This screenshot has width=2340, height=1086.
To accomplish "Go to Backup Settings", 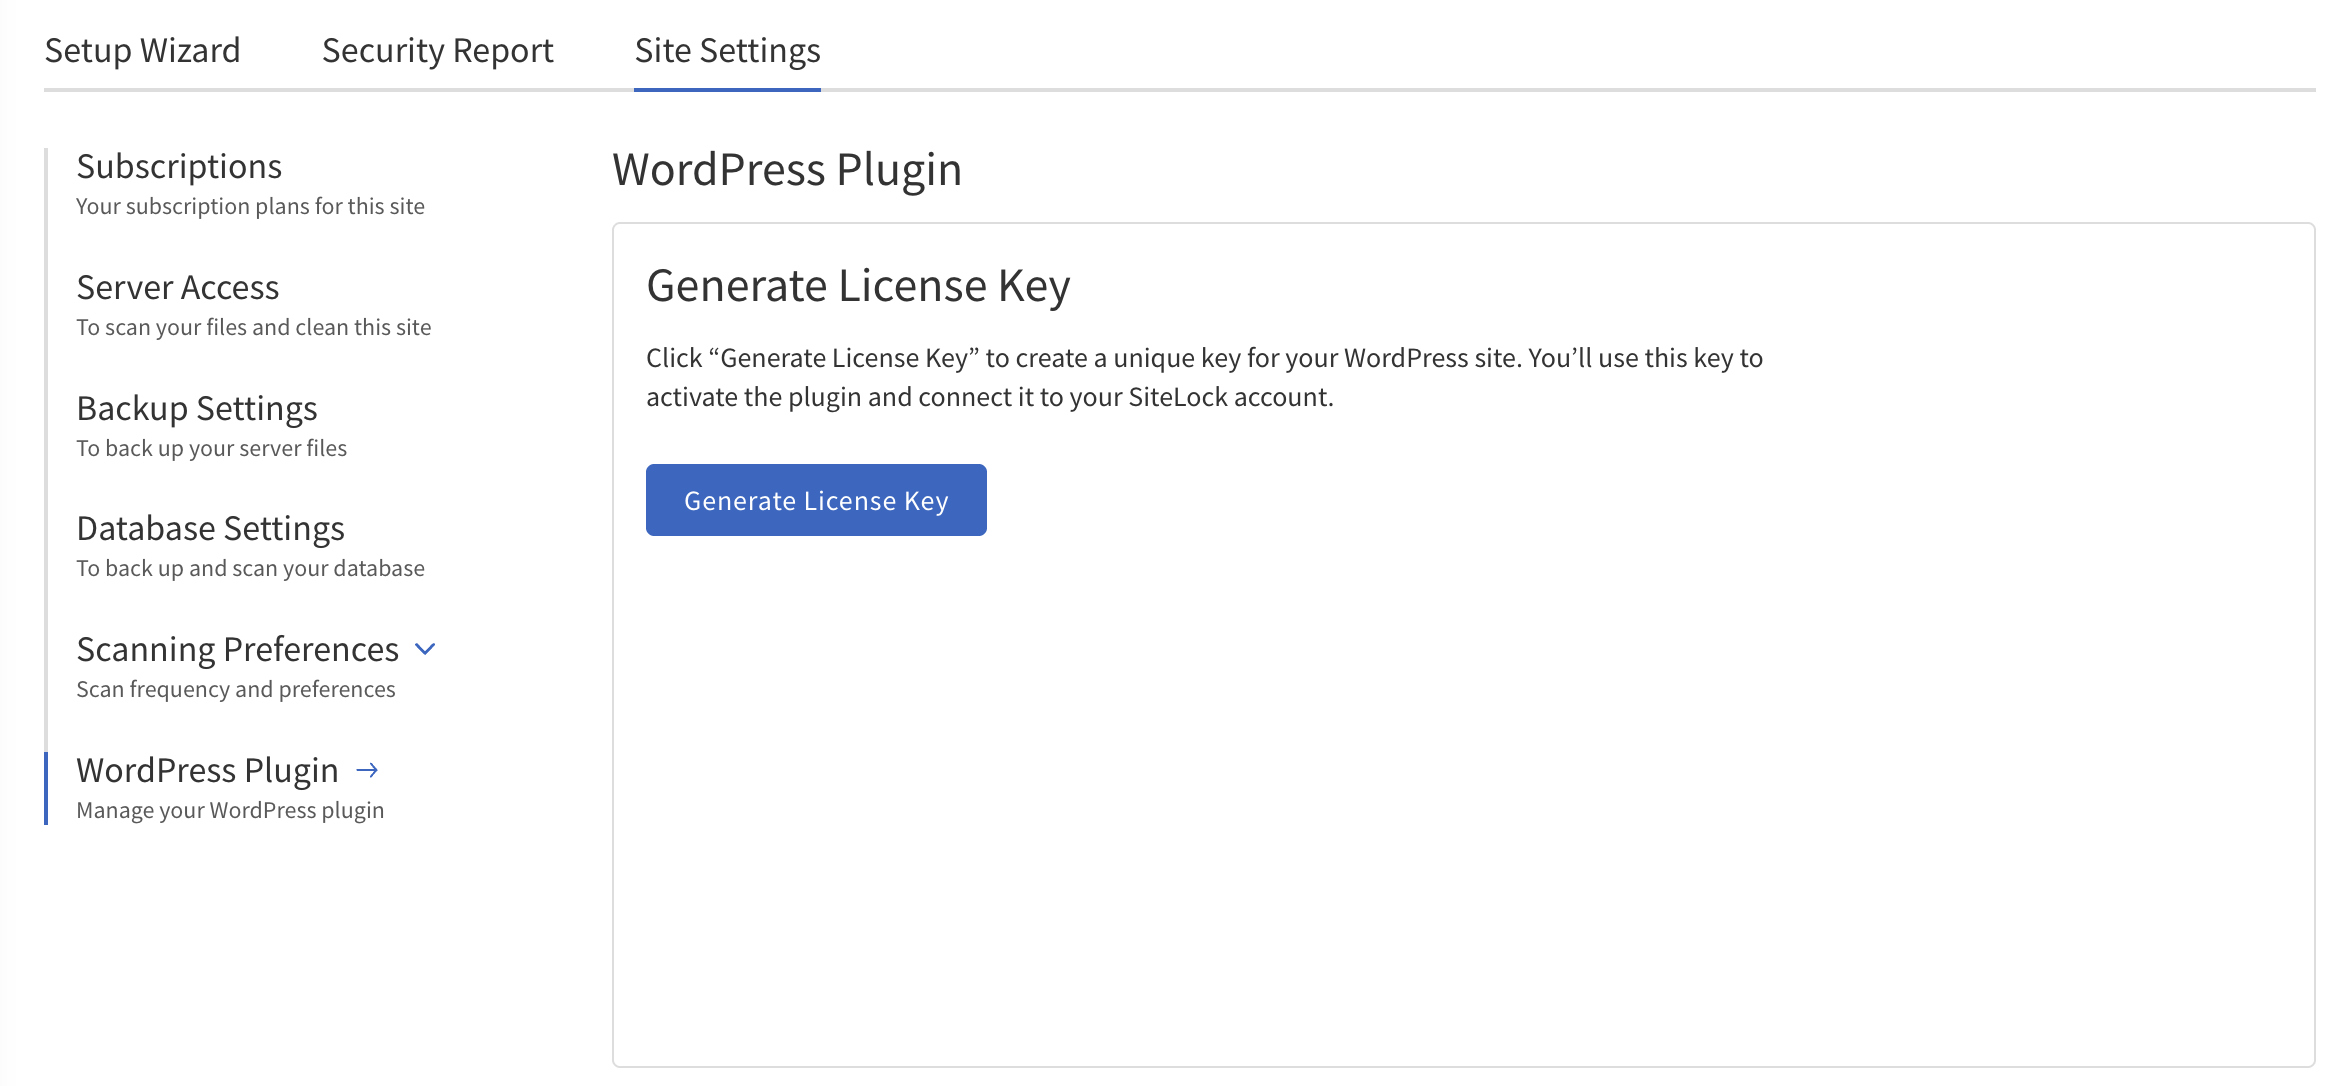I will tap(196, 408).
